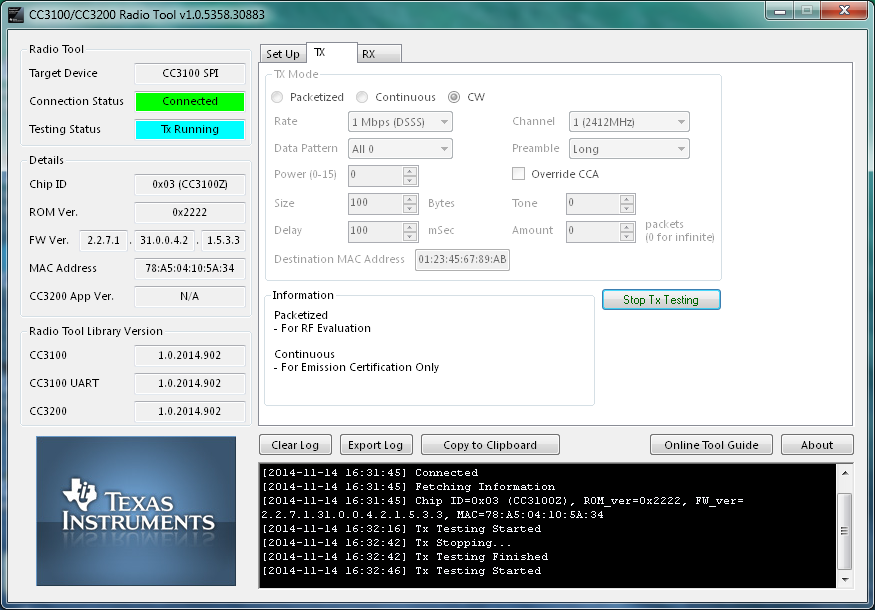Image resolution: width=875 pixels, height=610 pixels.
Task: Minimize the Radio Tool window
Action: 780,11
